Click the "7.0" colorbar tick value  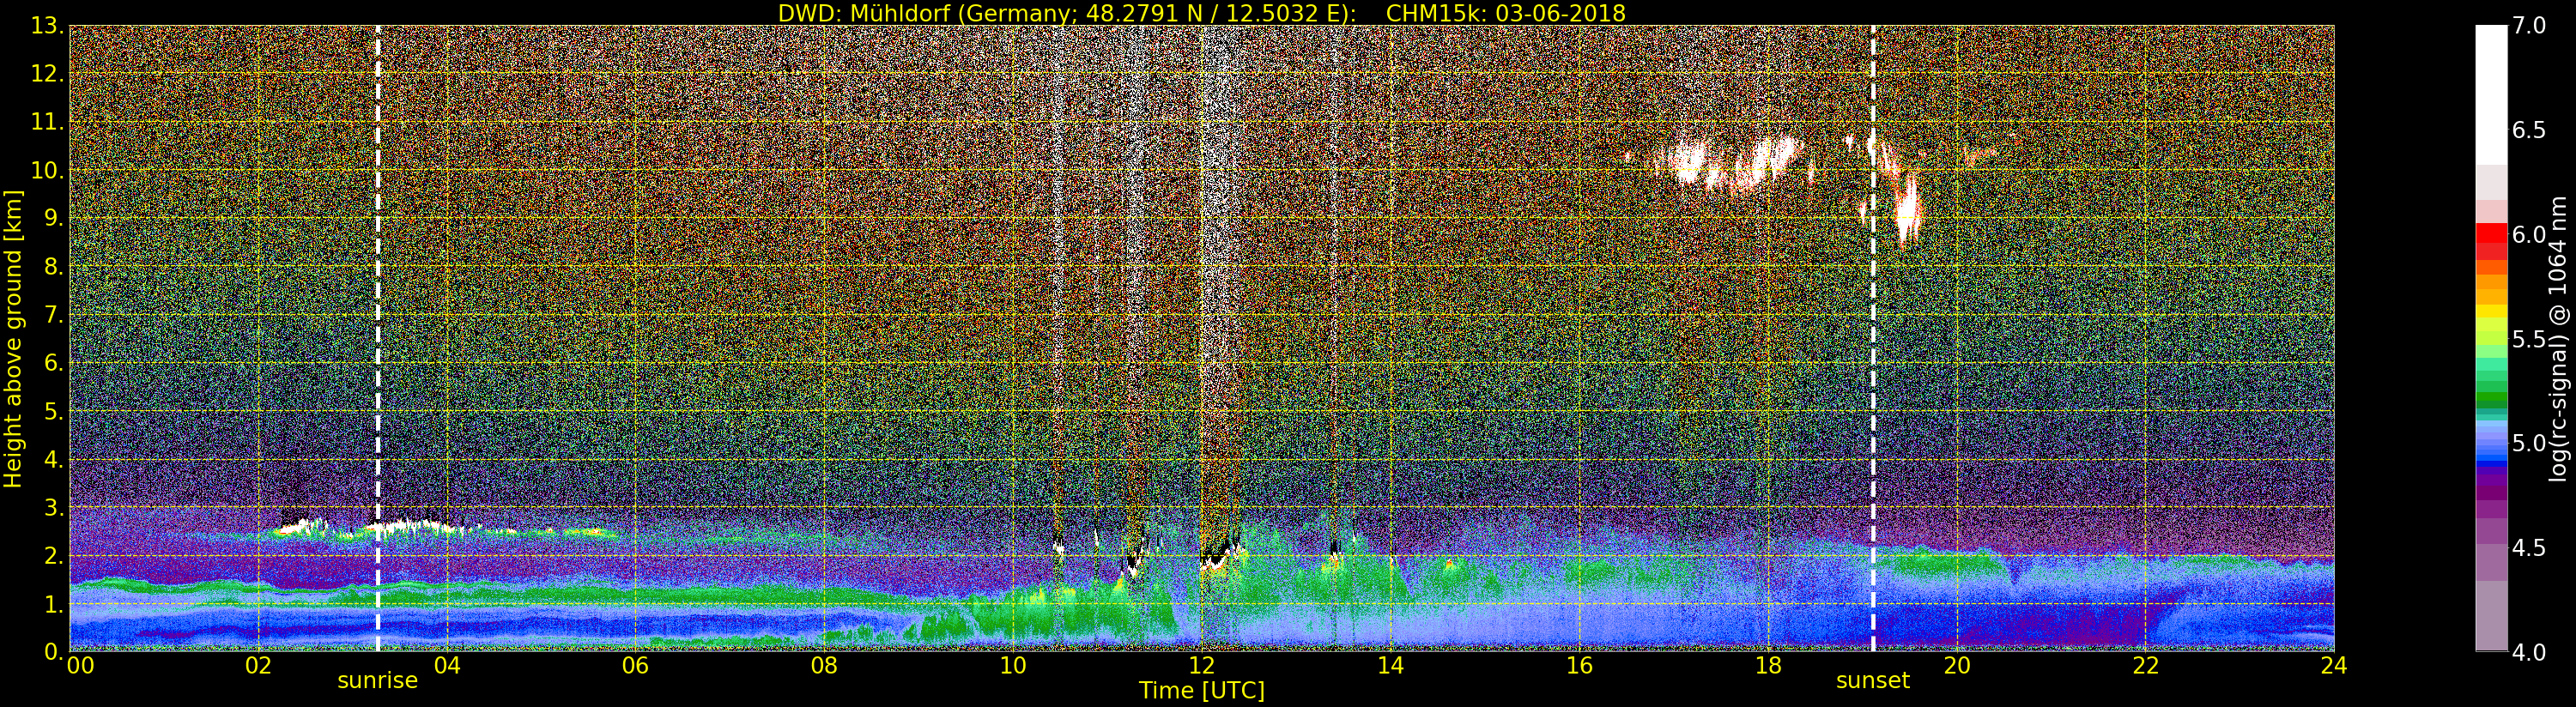(2529, 26)
